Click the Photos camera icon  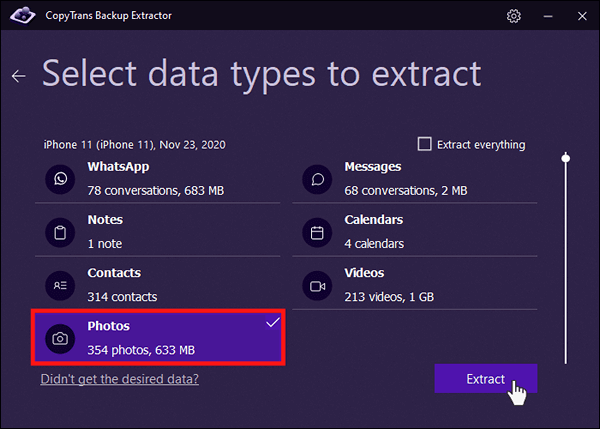[x=60, y=339]
